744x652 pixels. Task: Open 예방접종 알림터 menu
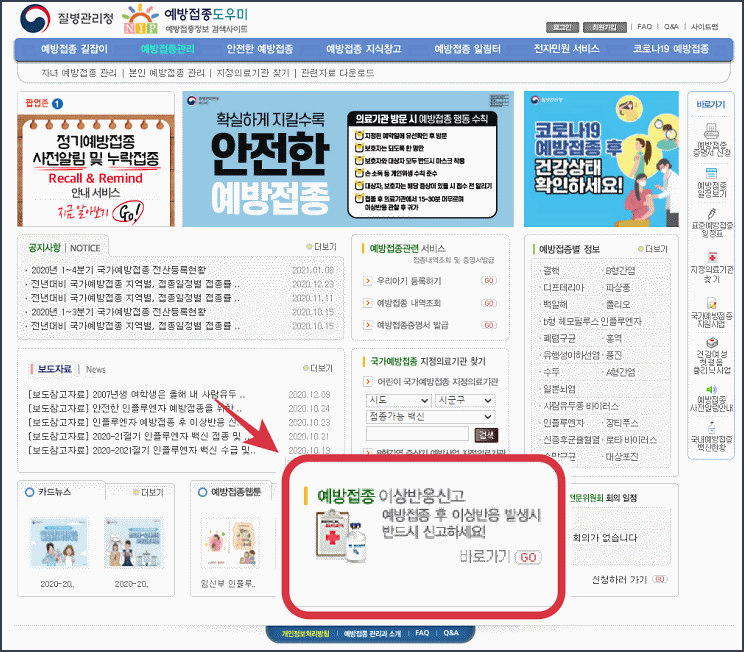[x=467, y=49]
